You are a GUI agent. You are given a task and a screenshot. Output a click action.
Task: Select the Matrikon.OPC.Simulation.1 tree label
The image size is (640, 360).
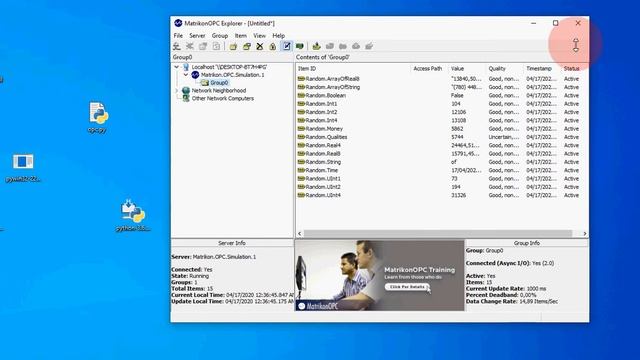232,75
